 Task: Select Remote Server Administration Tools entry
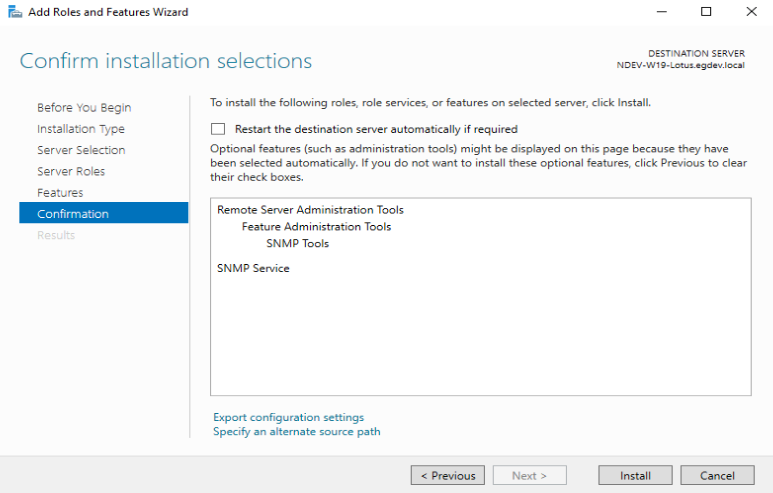pos(311,210)
